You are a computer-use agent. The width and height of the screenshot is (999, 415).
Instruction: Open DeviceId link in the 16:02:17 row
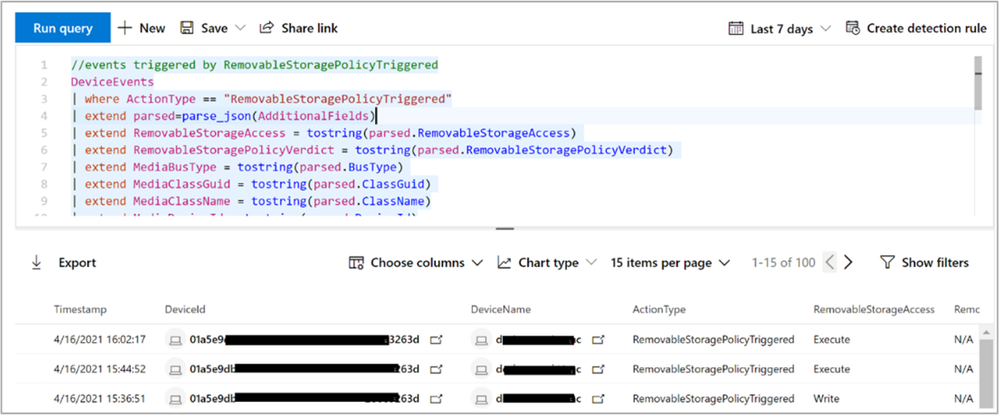tap(436, 340)
